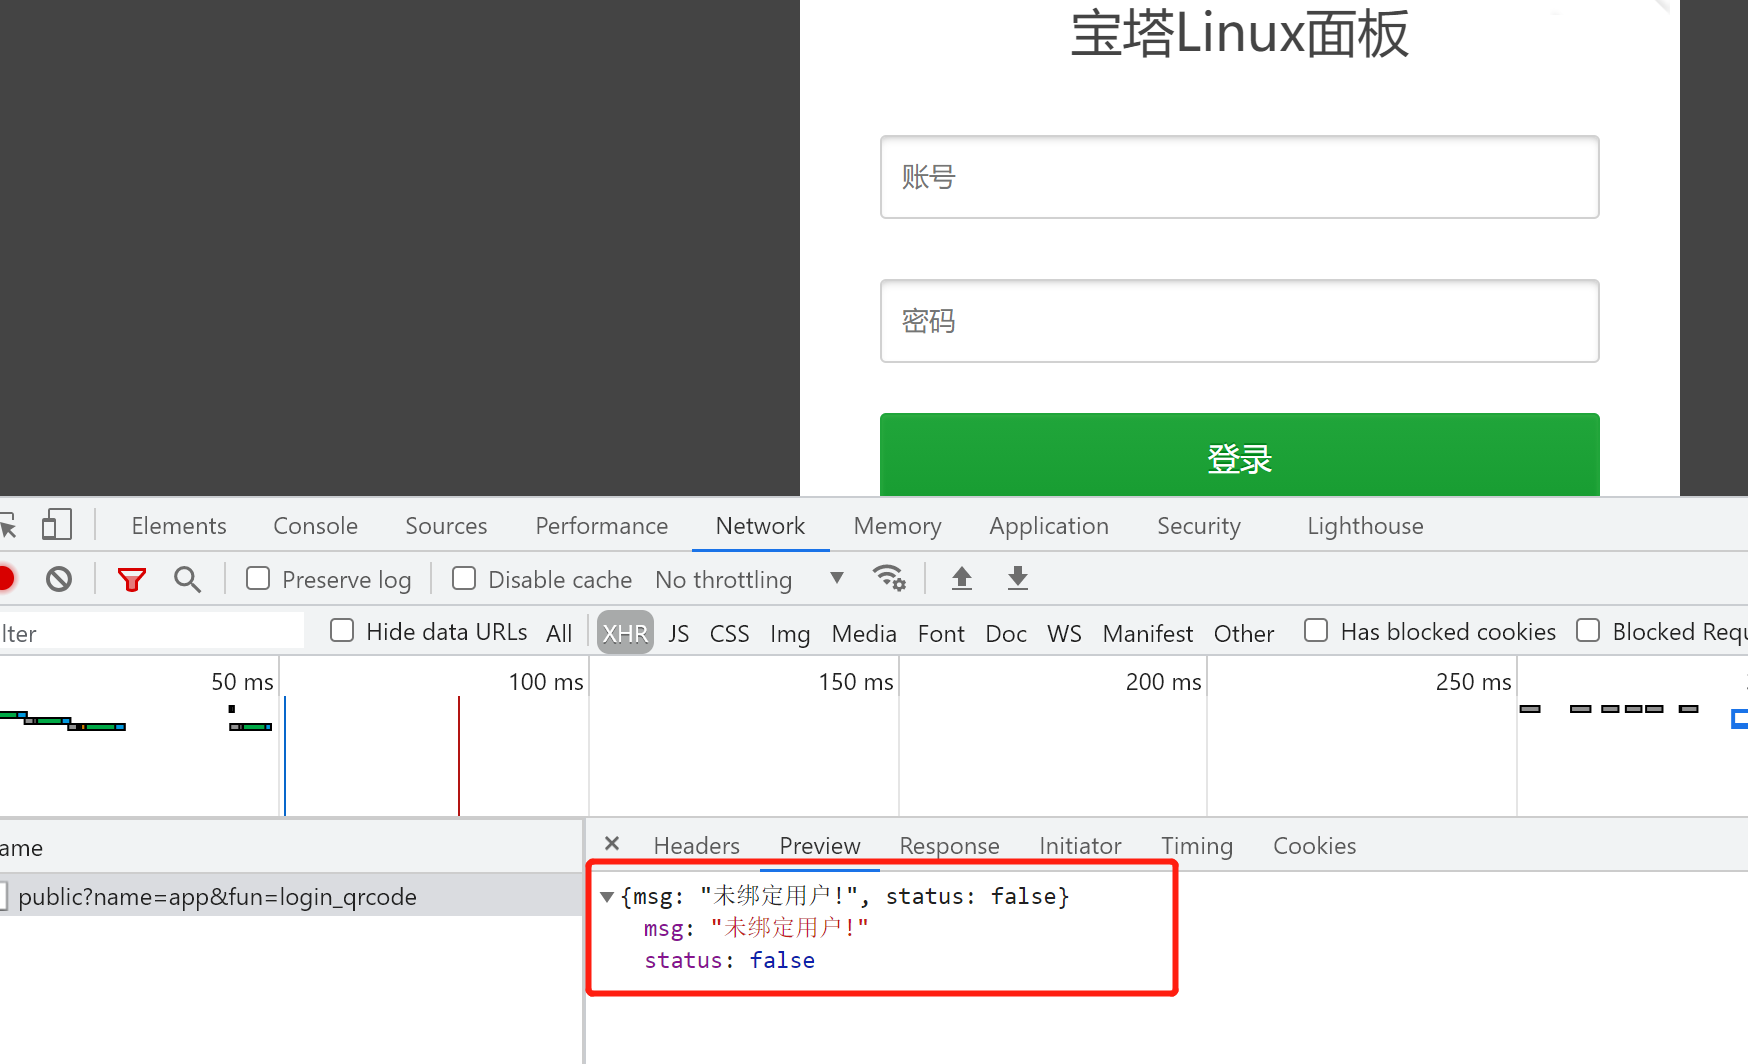Image resolution: width=1748 pixels, height=1064 pixels.
Task: Click the msg value line in preview
Action: click(x=756, y=929)
